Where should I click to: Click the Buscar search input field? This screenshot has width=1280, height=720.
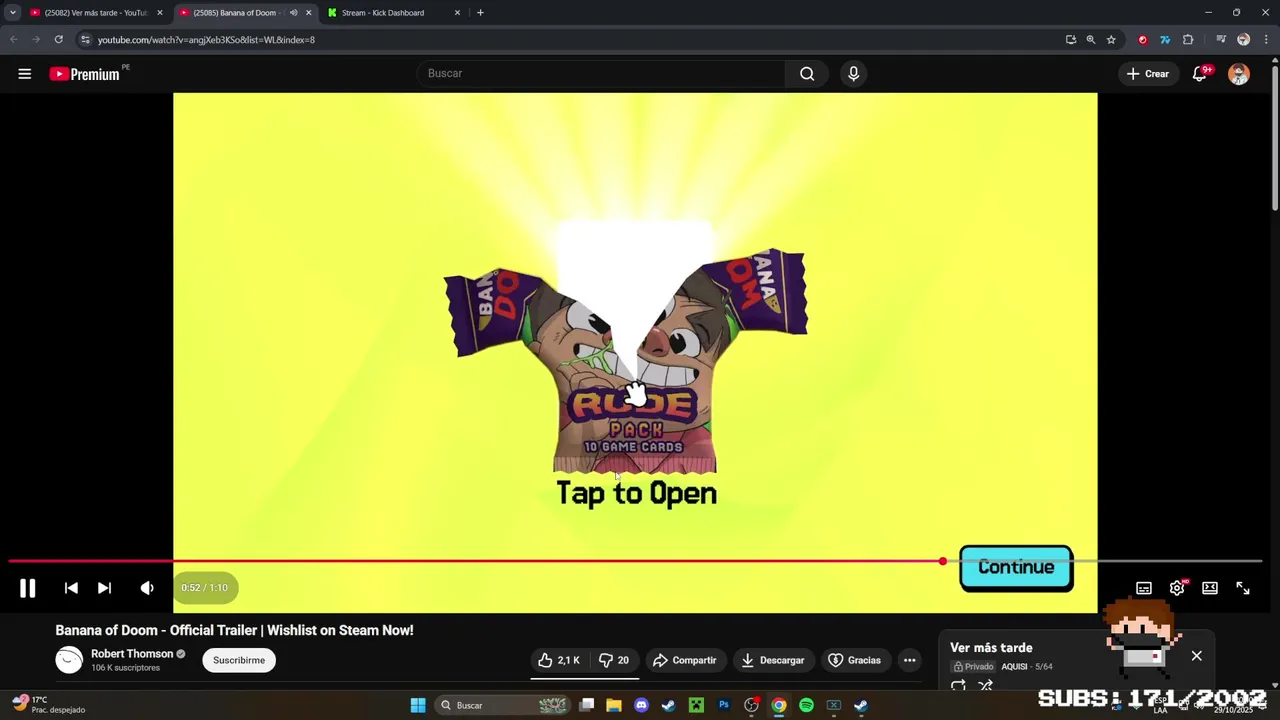click(601, 73)
